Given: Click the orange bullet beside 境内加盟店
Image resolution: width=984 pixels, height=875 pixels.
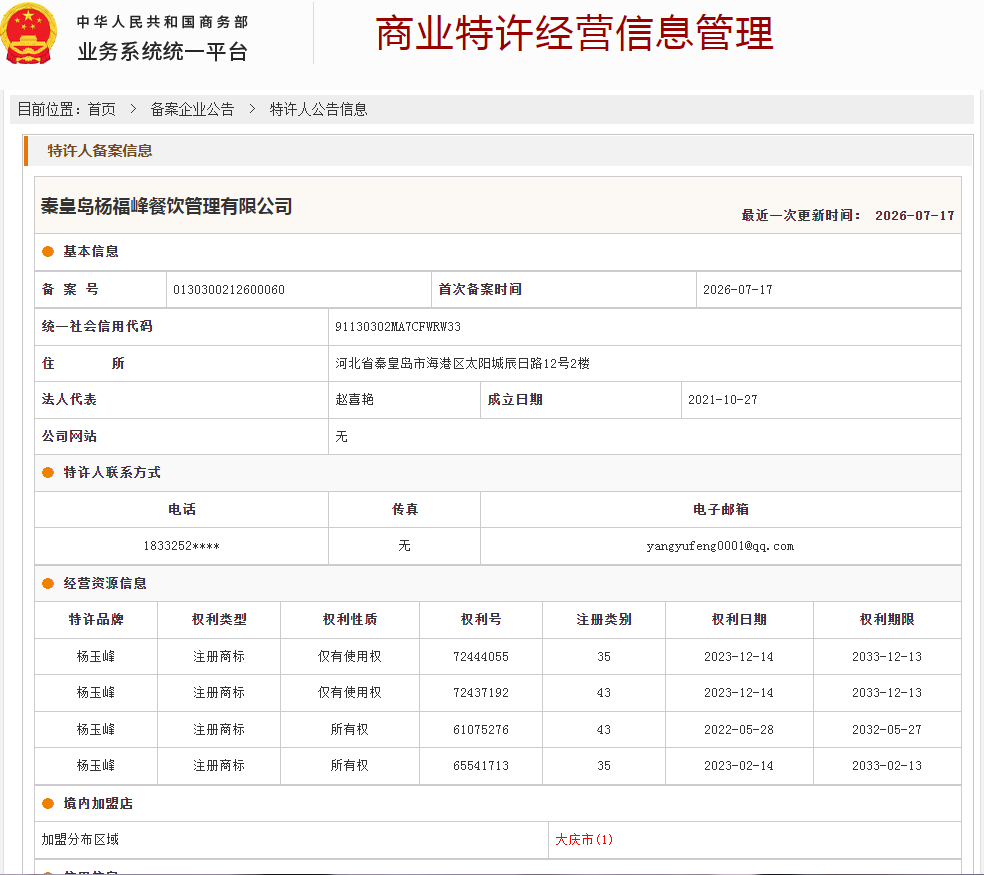Looking at the screenshot, I should 48,803.
